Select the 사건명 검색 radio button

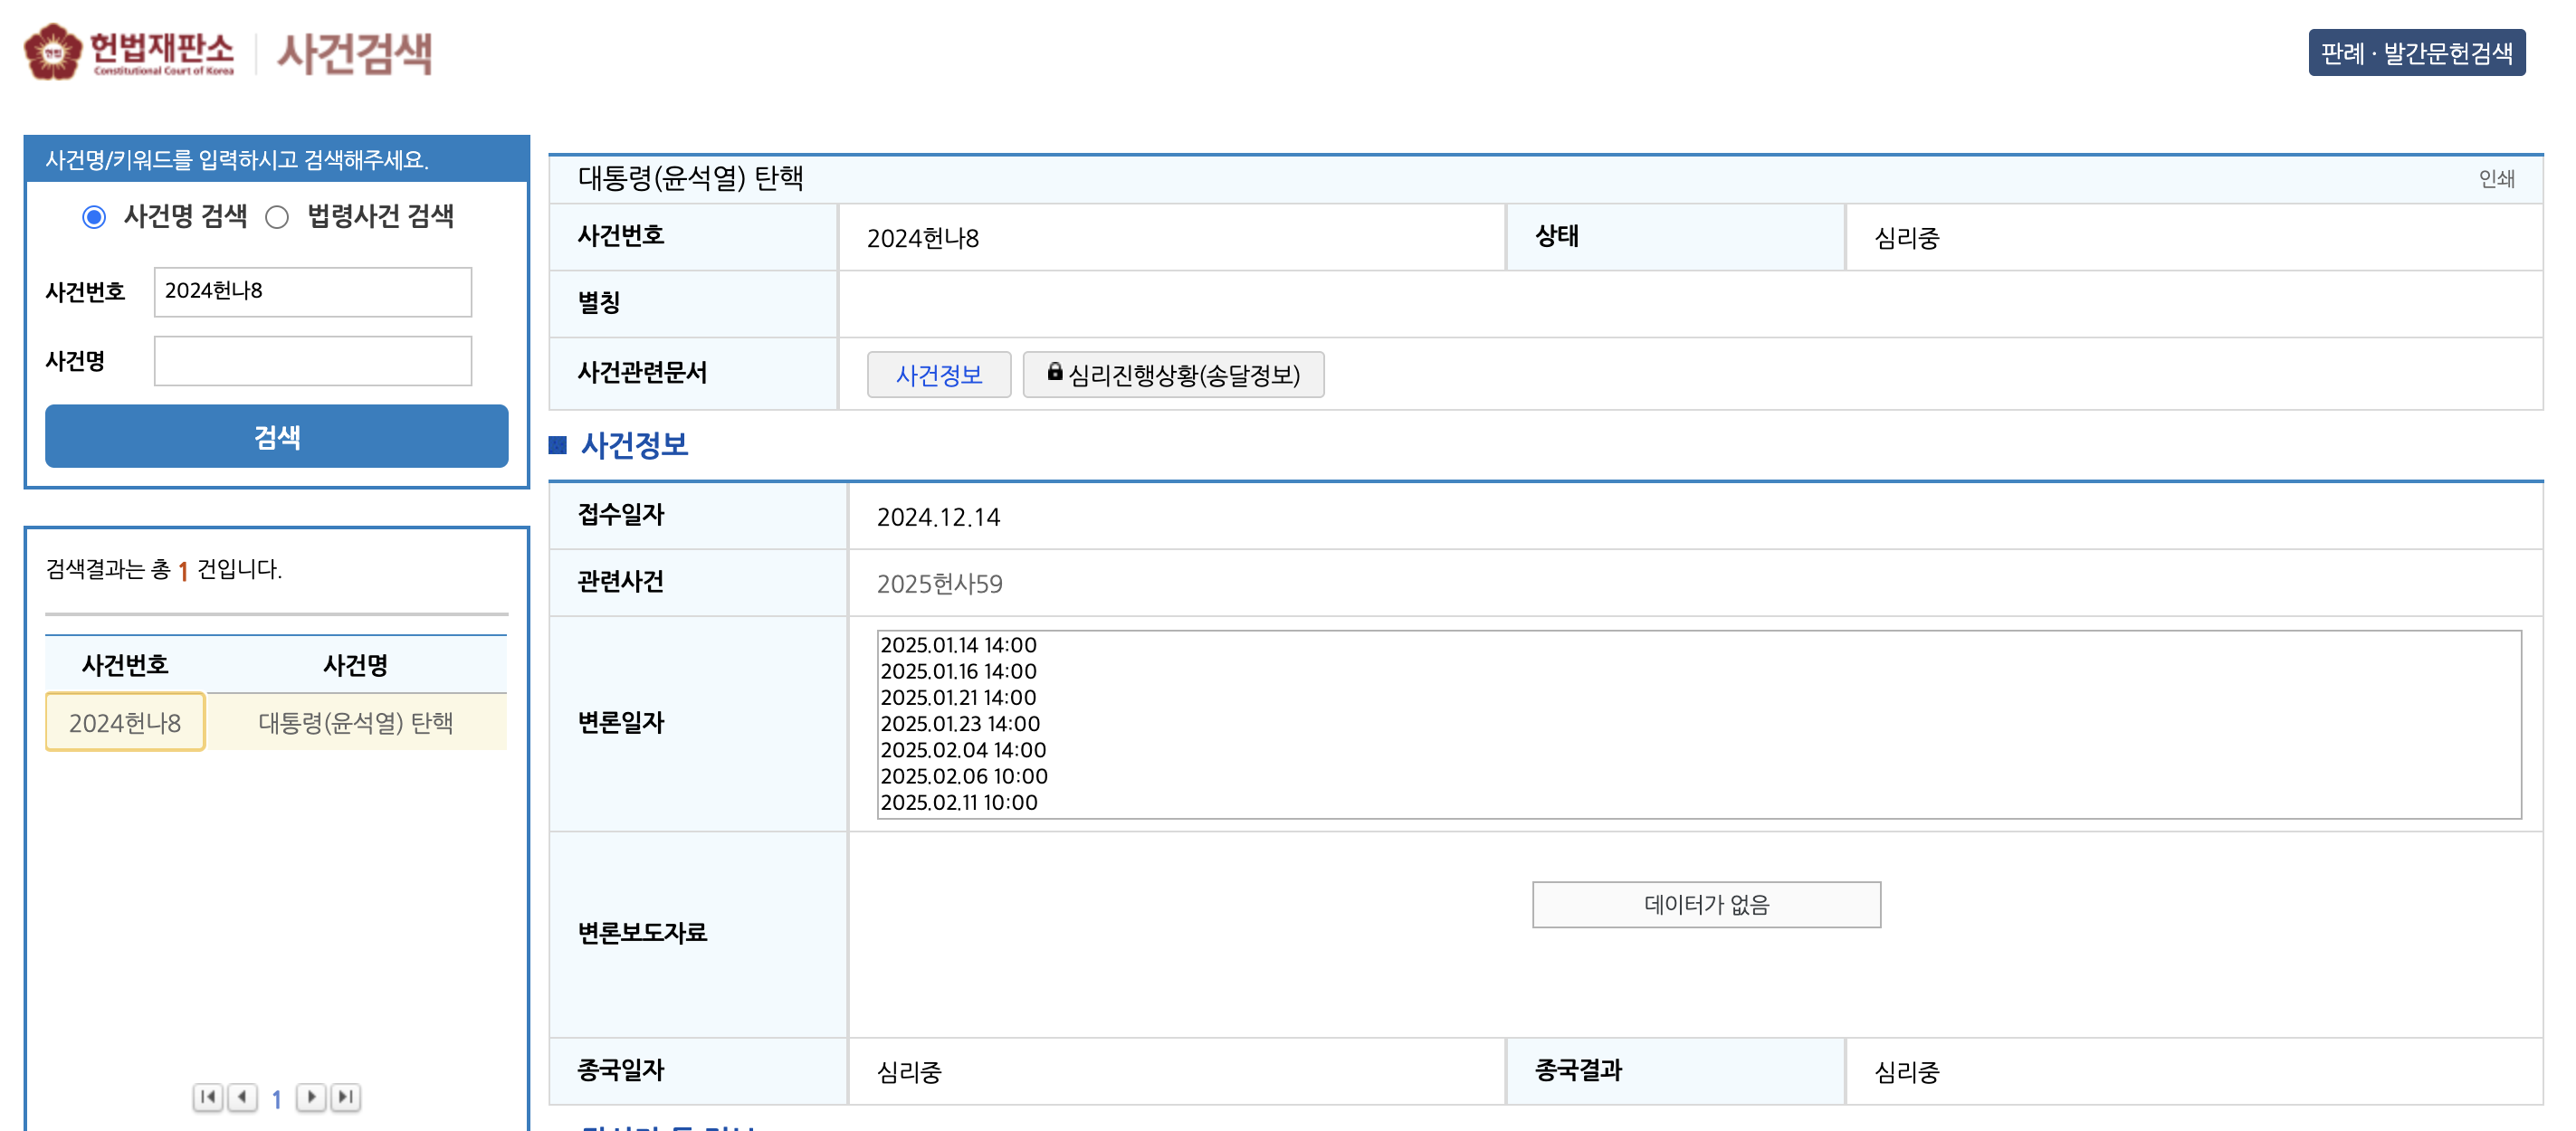94,216
